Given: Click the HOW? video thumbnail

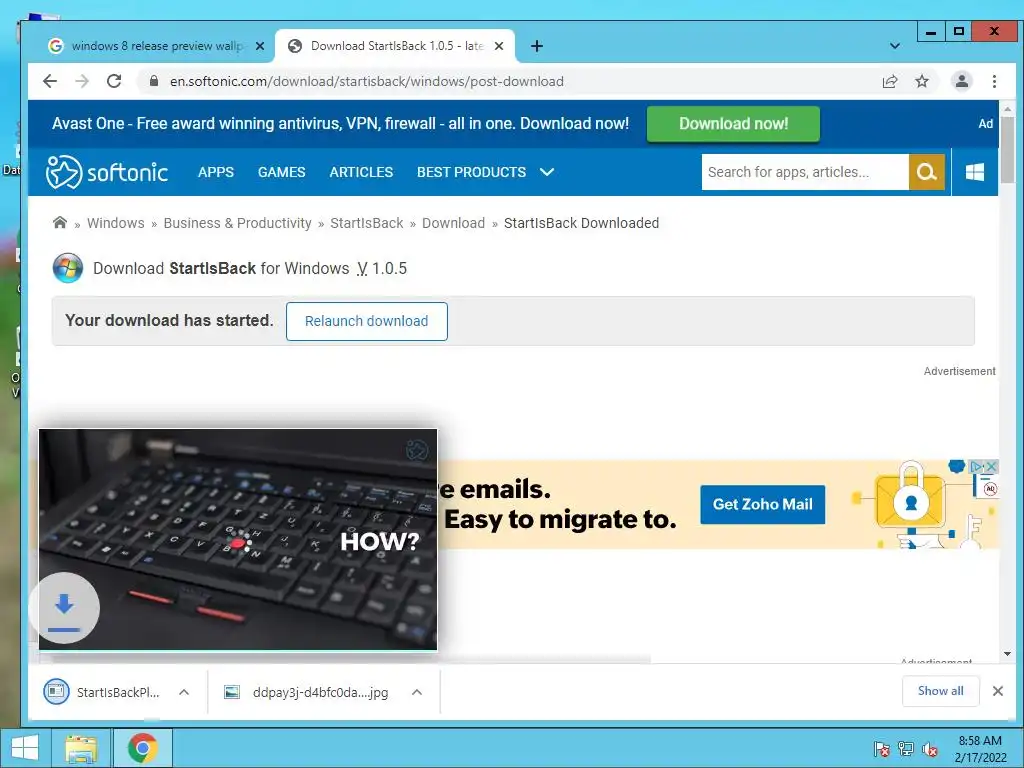Looking at the screenshot, I should pyautogui.click(x=238, y=539).
